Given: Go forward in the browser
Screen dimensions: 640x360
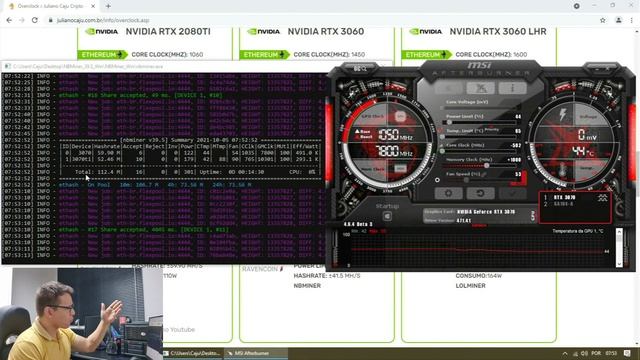Looking at the screenshot, I should click(x=22, y=20).
